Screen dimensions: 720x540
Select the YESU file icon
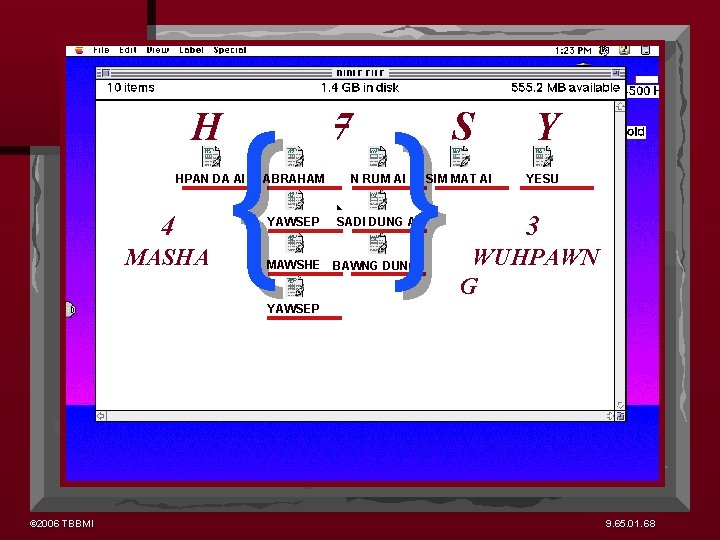(x=543, y=157)
